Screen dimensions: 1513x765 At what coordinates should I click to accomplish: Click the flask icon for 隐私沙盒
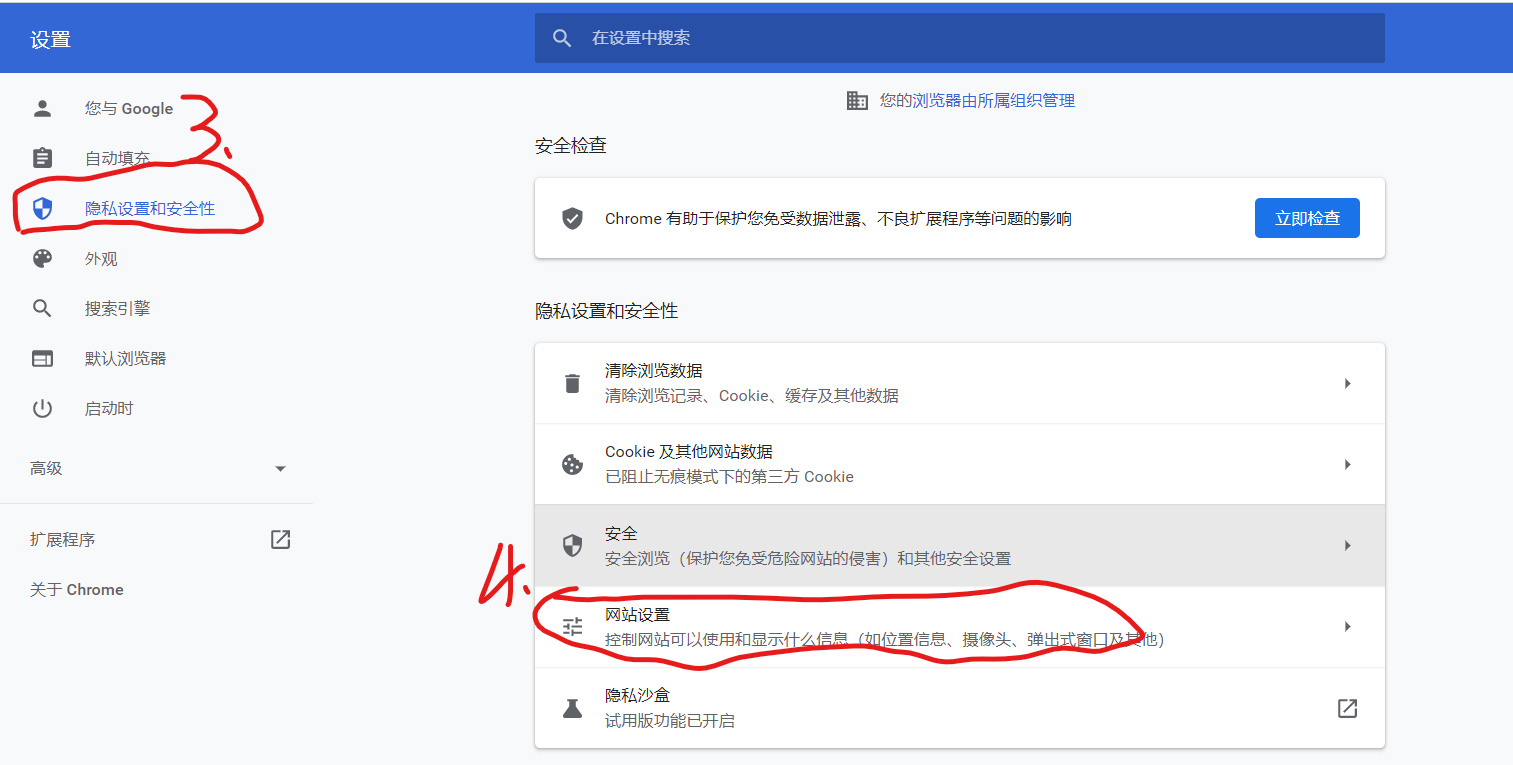pyautogui.click(x=572, y=708)
